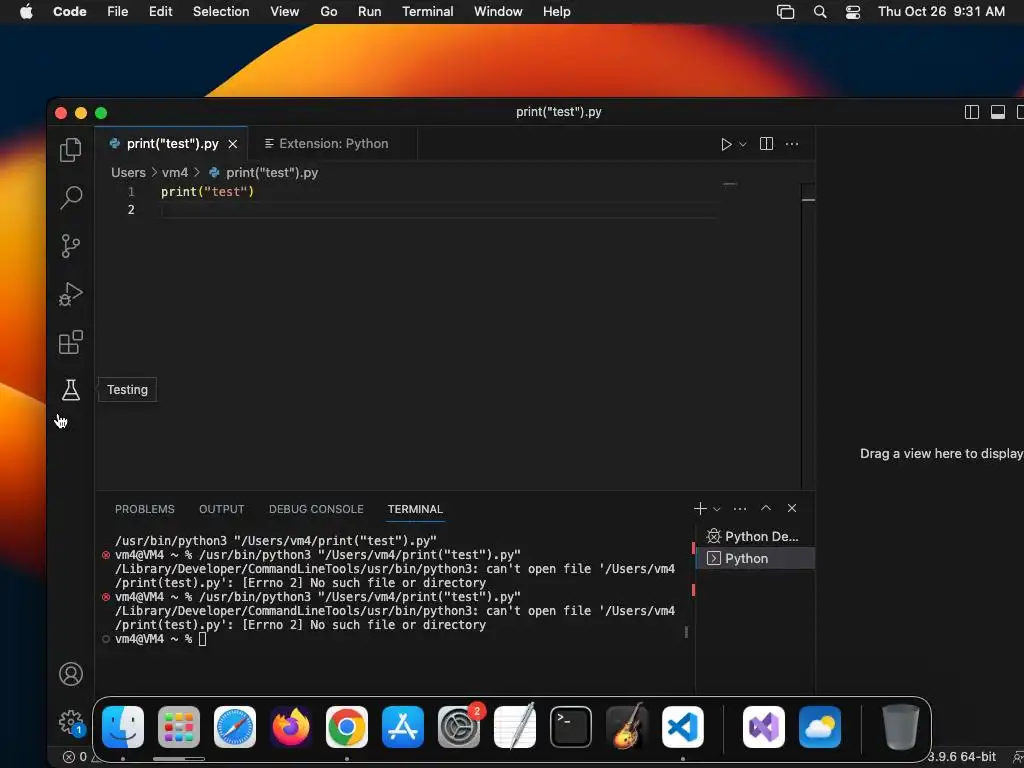Open Launchpad from the dock
Viewport: 1024px width, 768px height.
tap(179, 726)
